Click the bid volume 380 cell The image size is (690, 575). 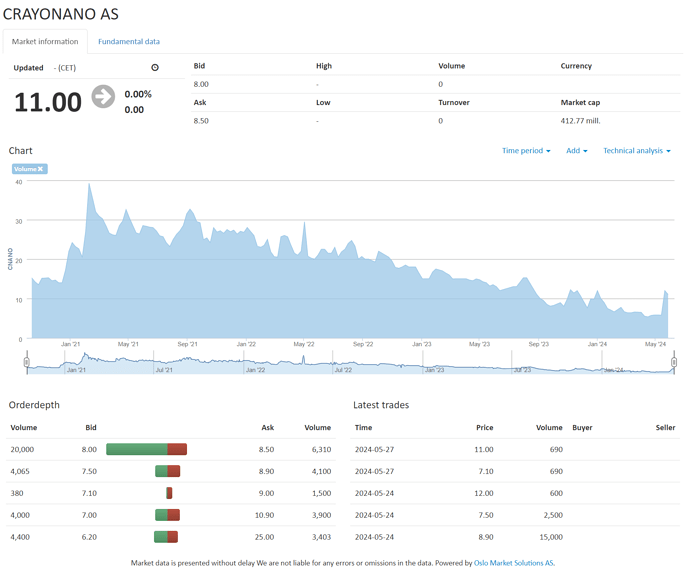click(17, 493)
